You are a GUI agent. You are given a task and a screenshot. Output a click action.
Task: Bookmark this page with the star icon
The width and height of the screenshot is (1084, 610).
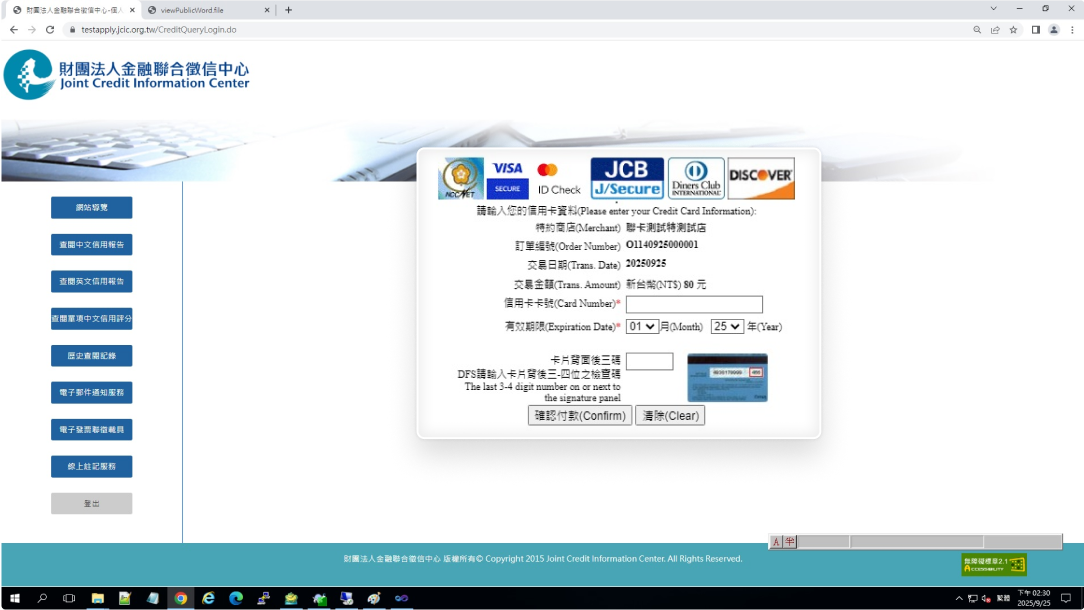coord(1013,30)
